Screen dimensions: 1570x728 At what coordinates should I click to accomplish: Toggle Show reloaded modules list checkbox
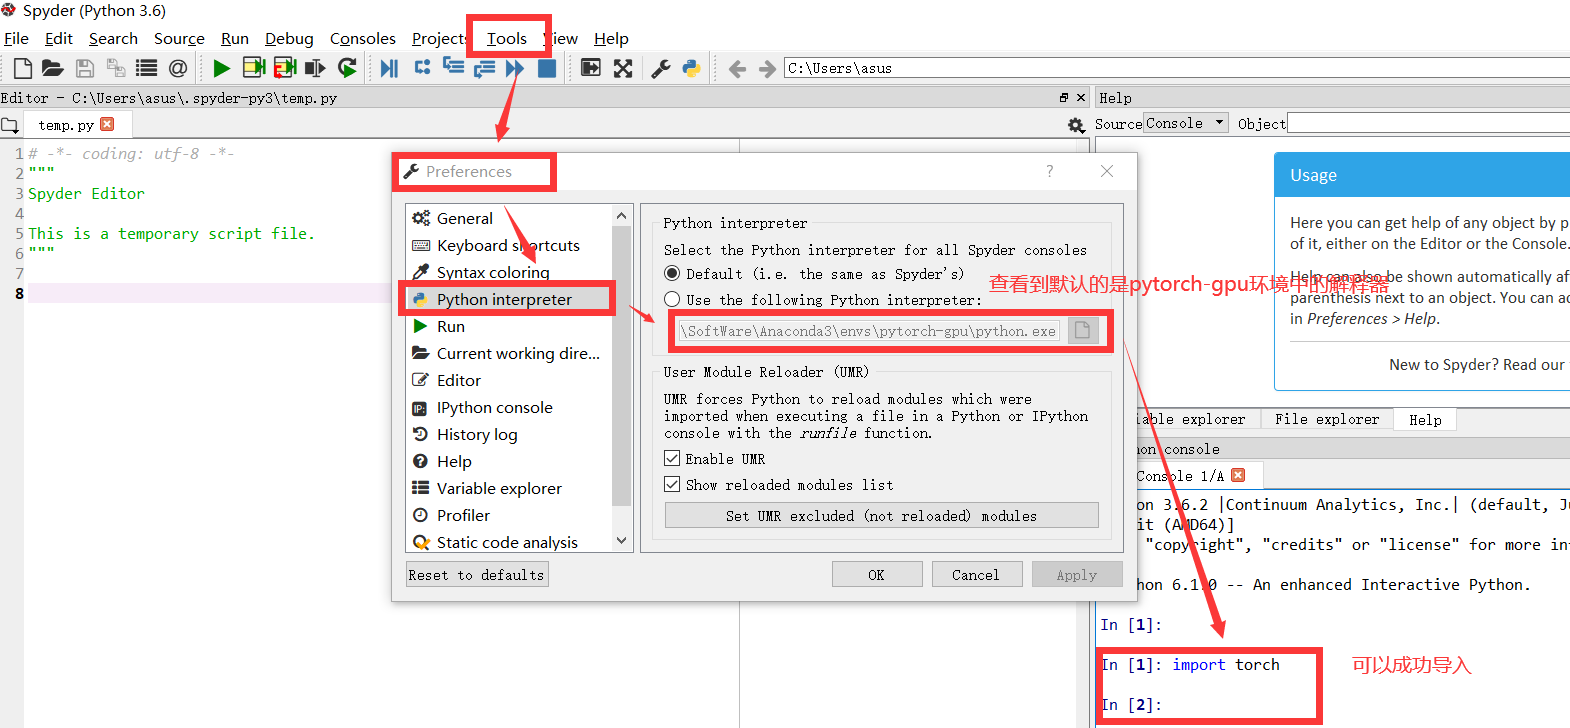672,484
